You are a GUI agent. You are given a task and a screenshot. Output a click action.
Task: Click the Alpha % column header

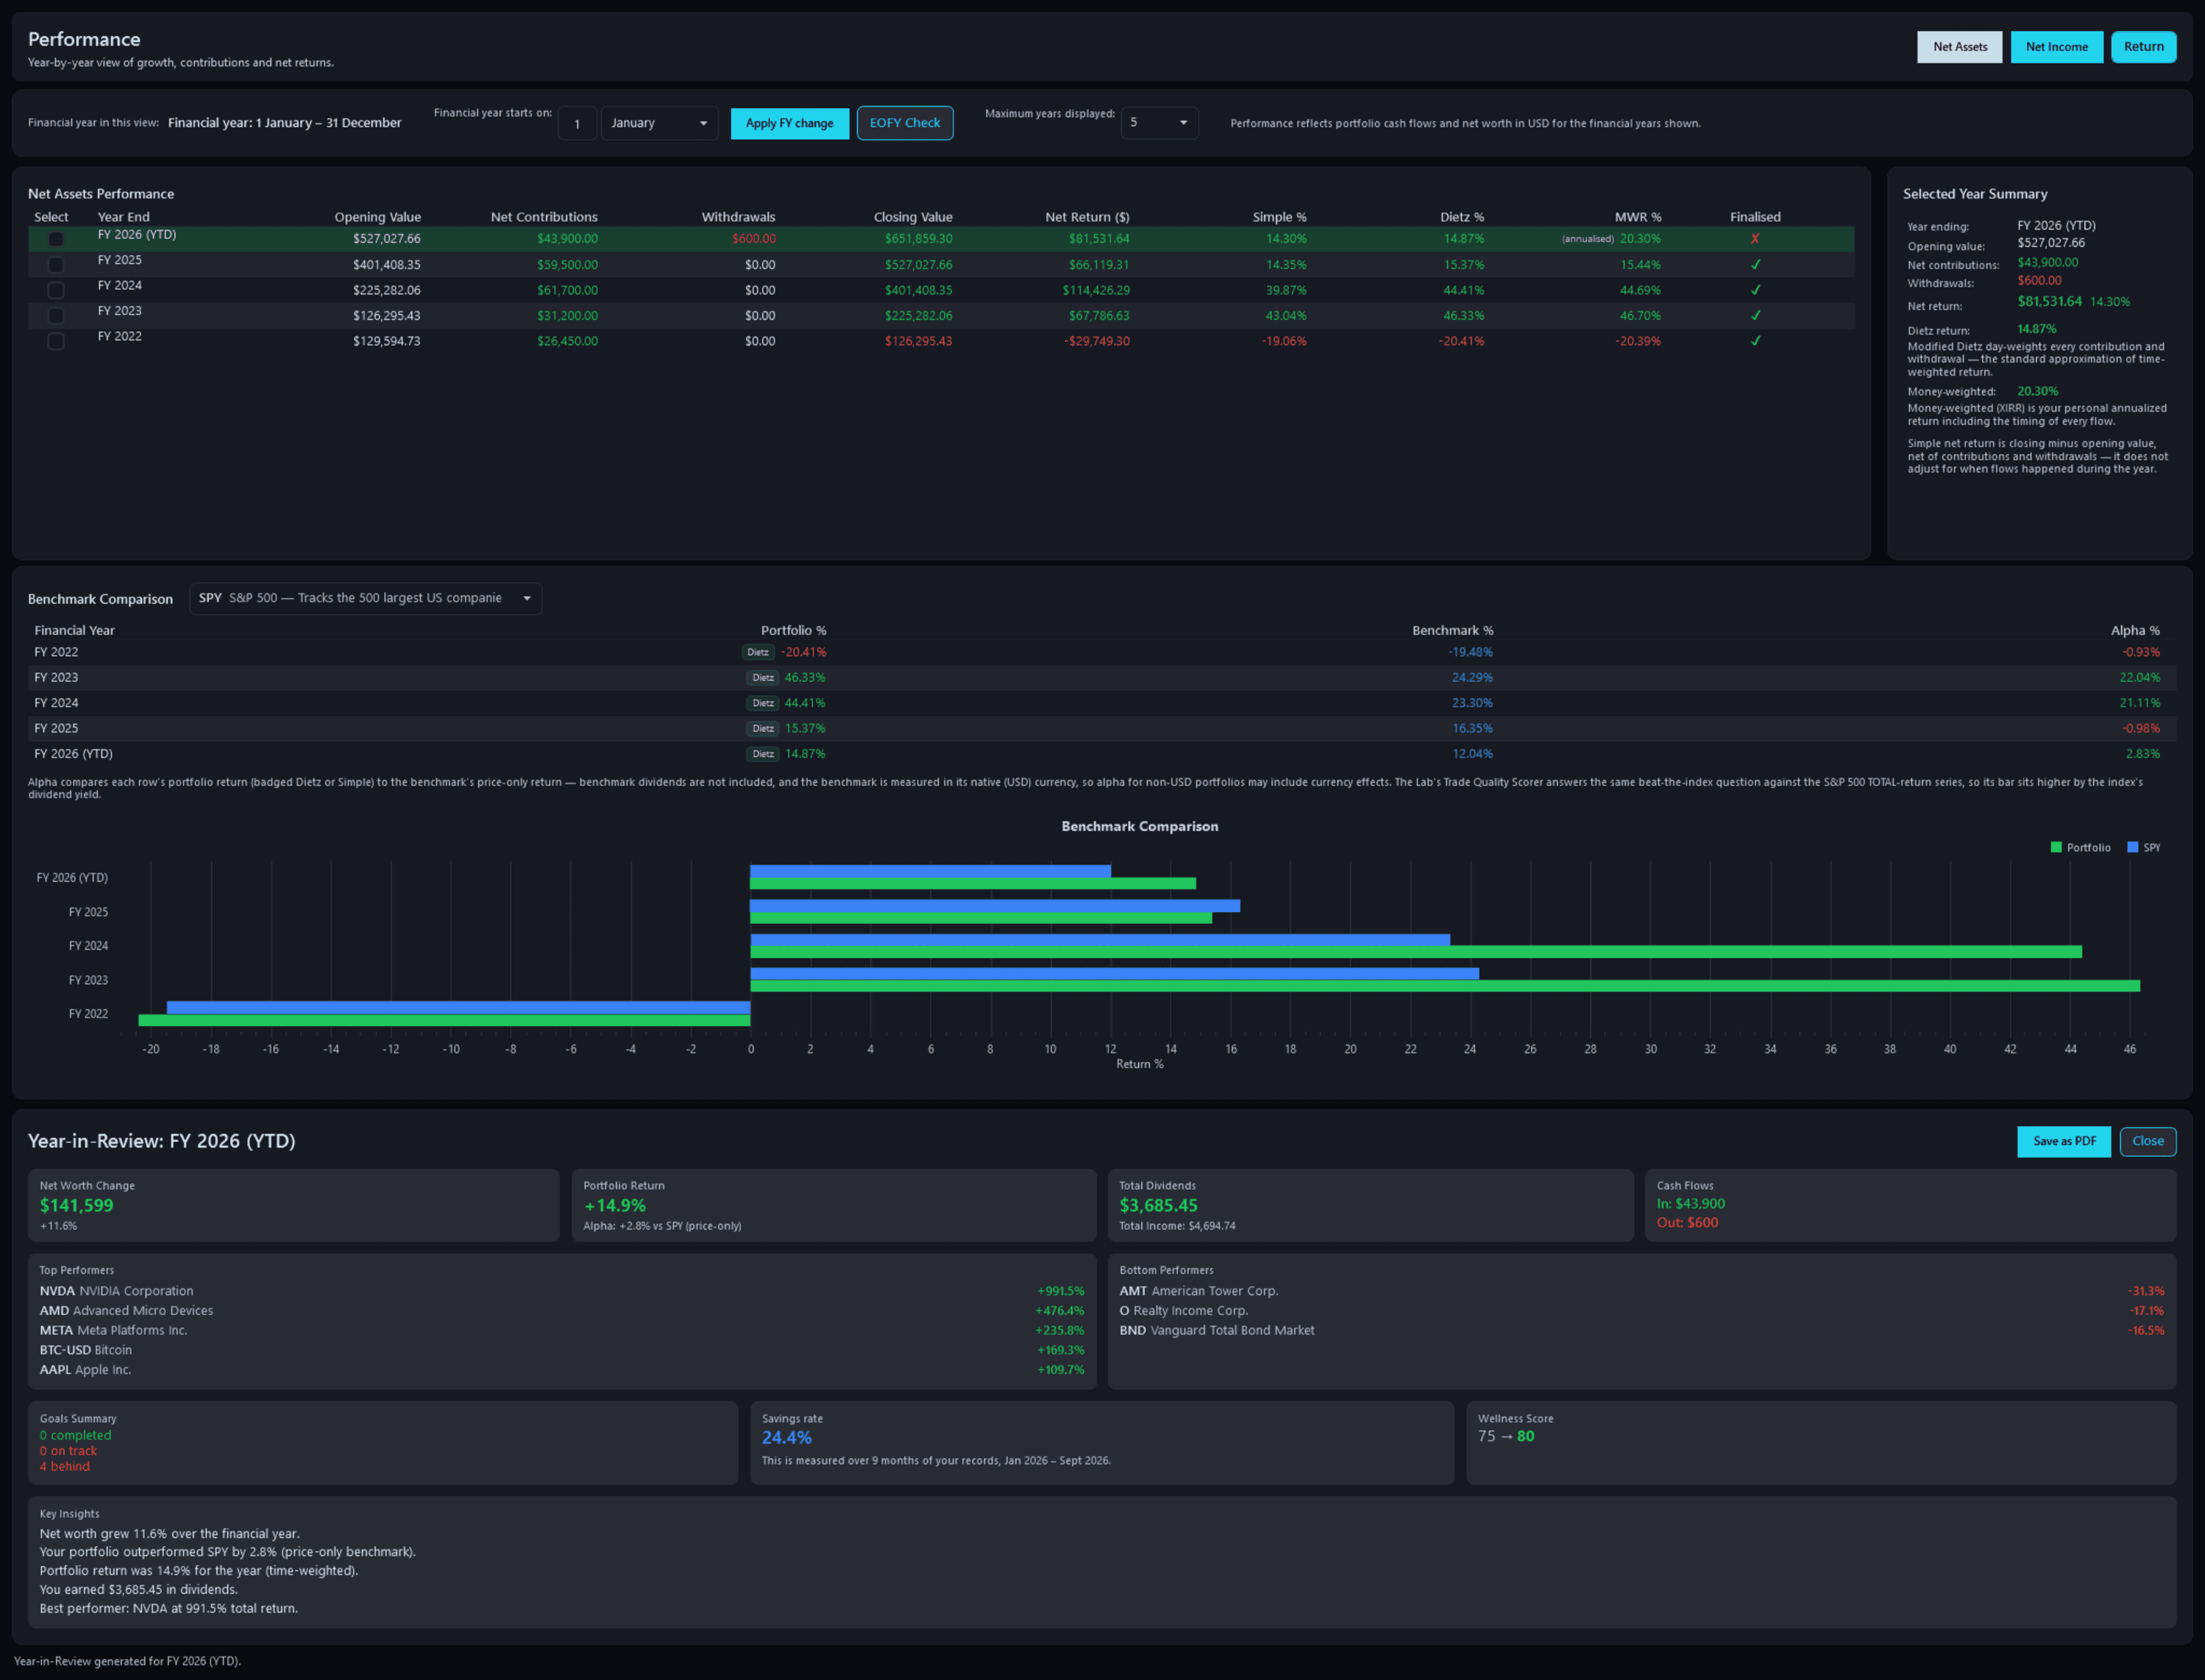coord(2135,630)
